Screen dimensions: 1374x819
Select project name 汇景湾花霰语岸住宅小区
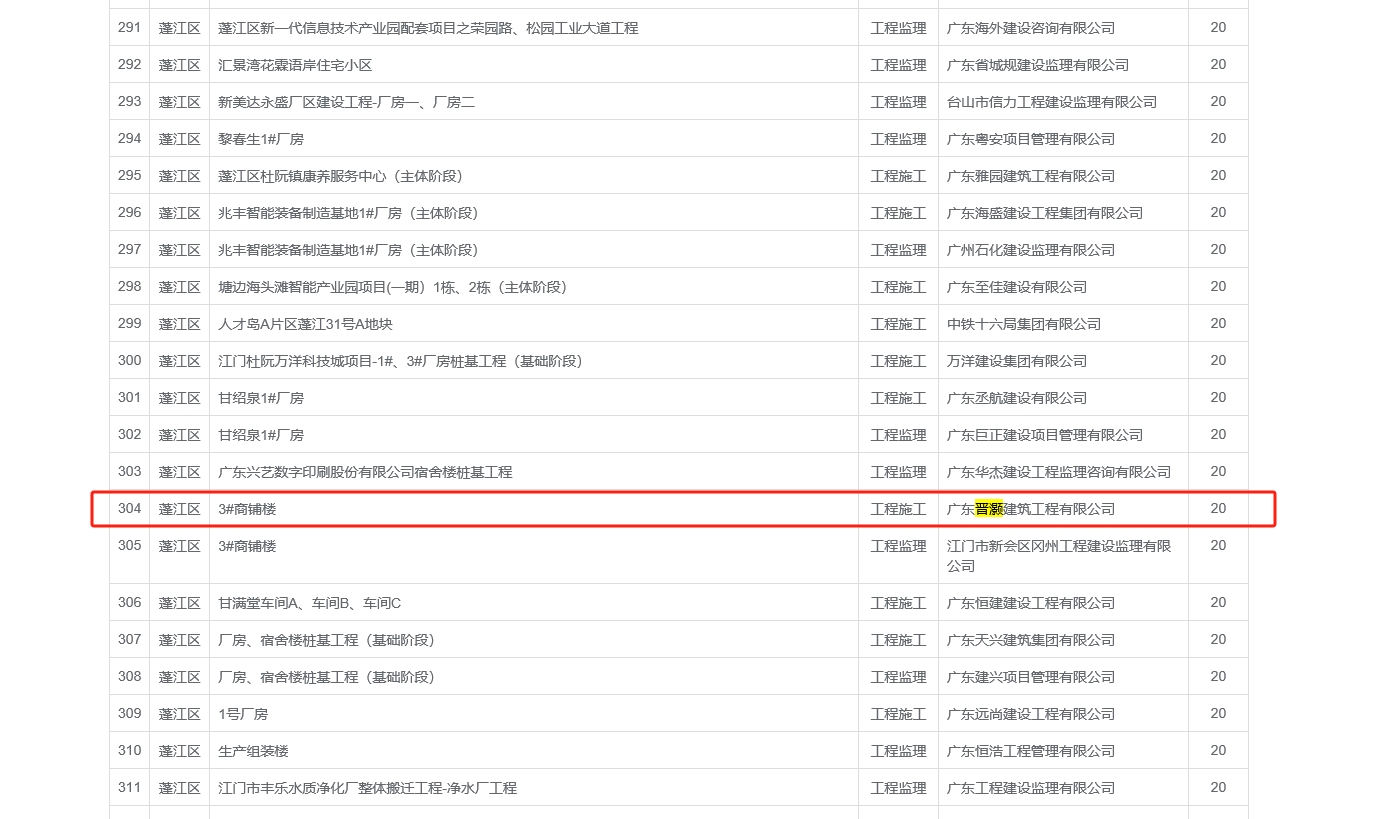click(295, 65)
